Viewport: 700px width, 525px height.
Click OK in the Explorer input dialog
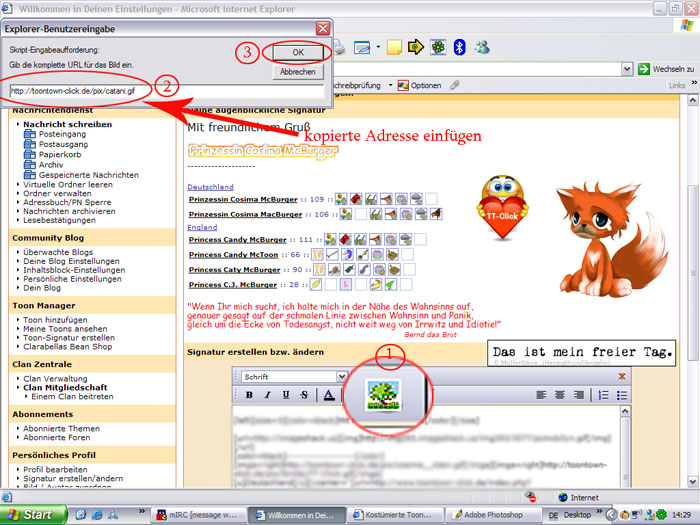pyautogui.click(x=298, y=52)
